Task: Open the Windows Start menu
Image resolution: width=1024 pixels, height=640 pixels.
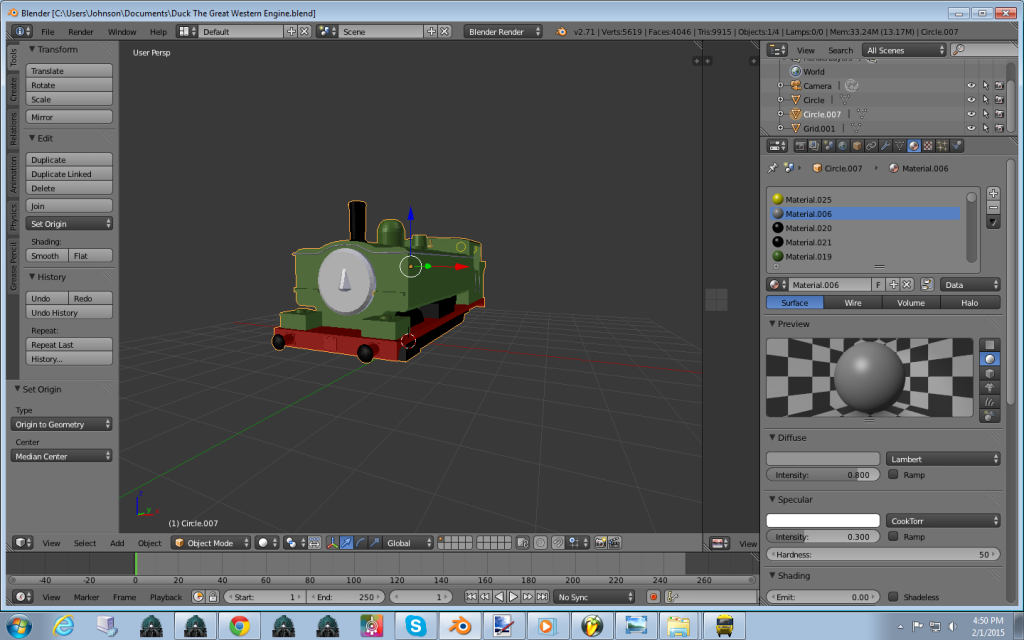Action: tap(18, 626)
